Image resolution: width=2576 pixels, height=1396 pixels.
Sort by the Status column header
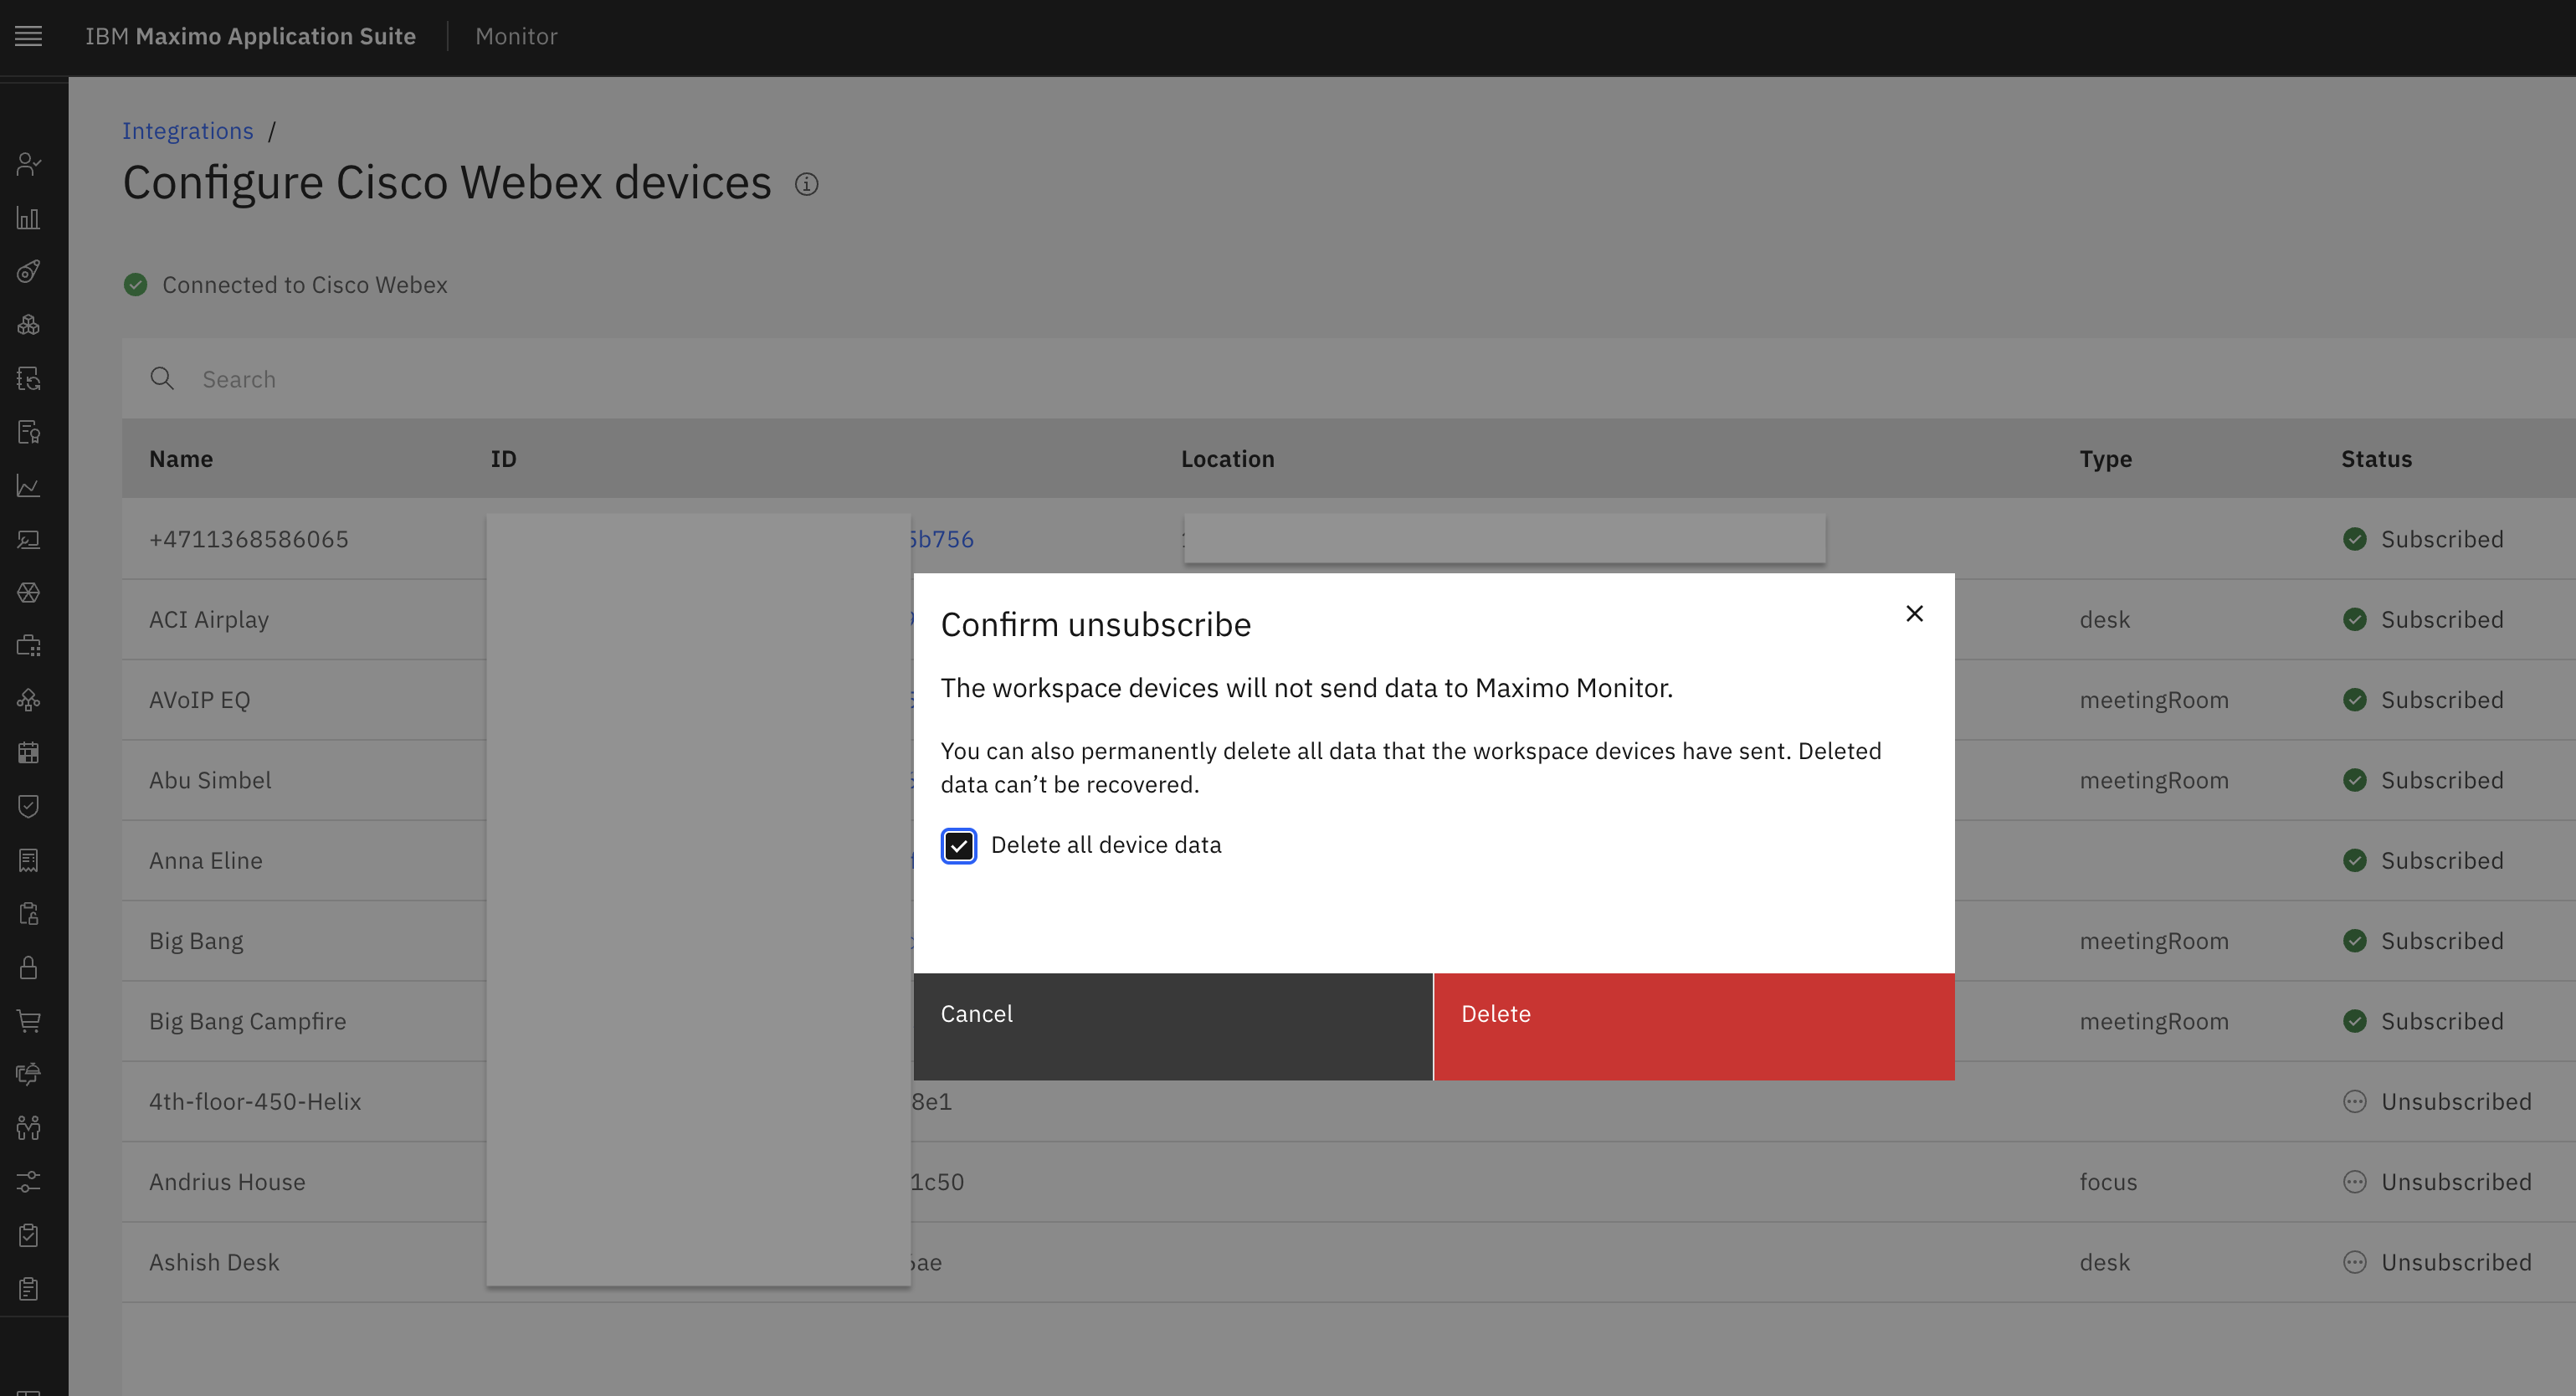(2376, 459)
